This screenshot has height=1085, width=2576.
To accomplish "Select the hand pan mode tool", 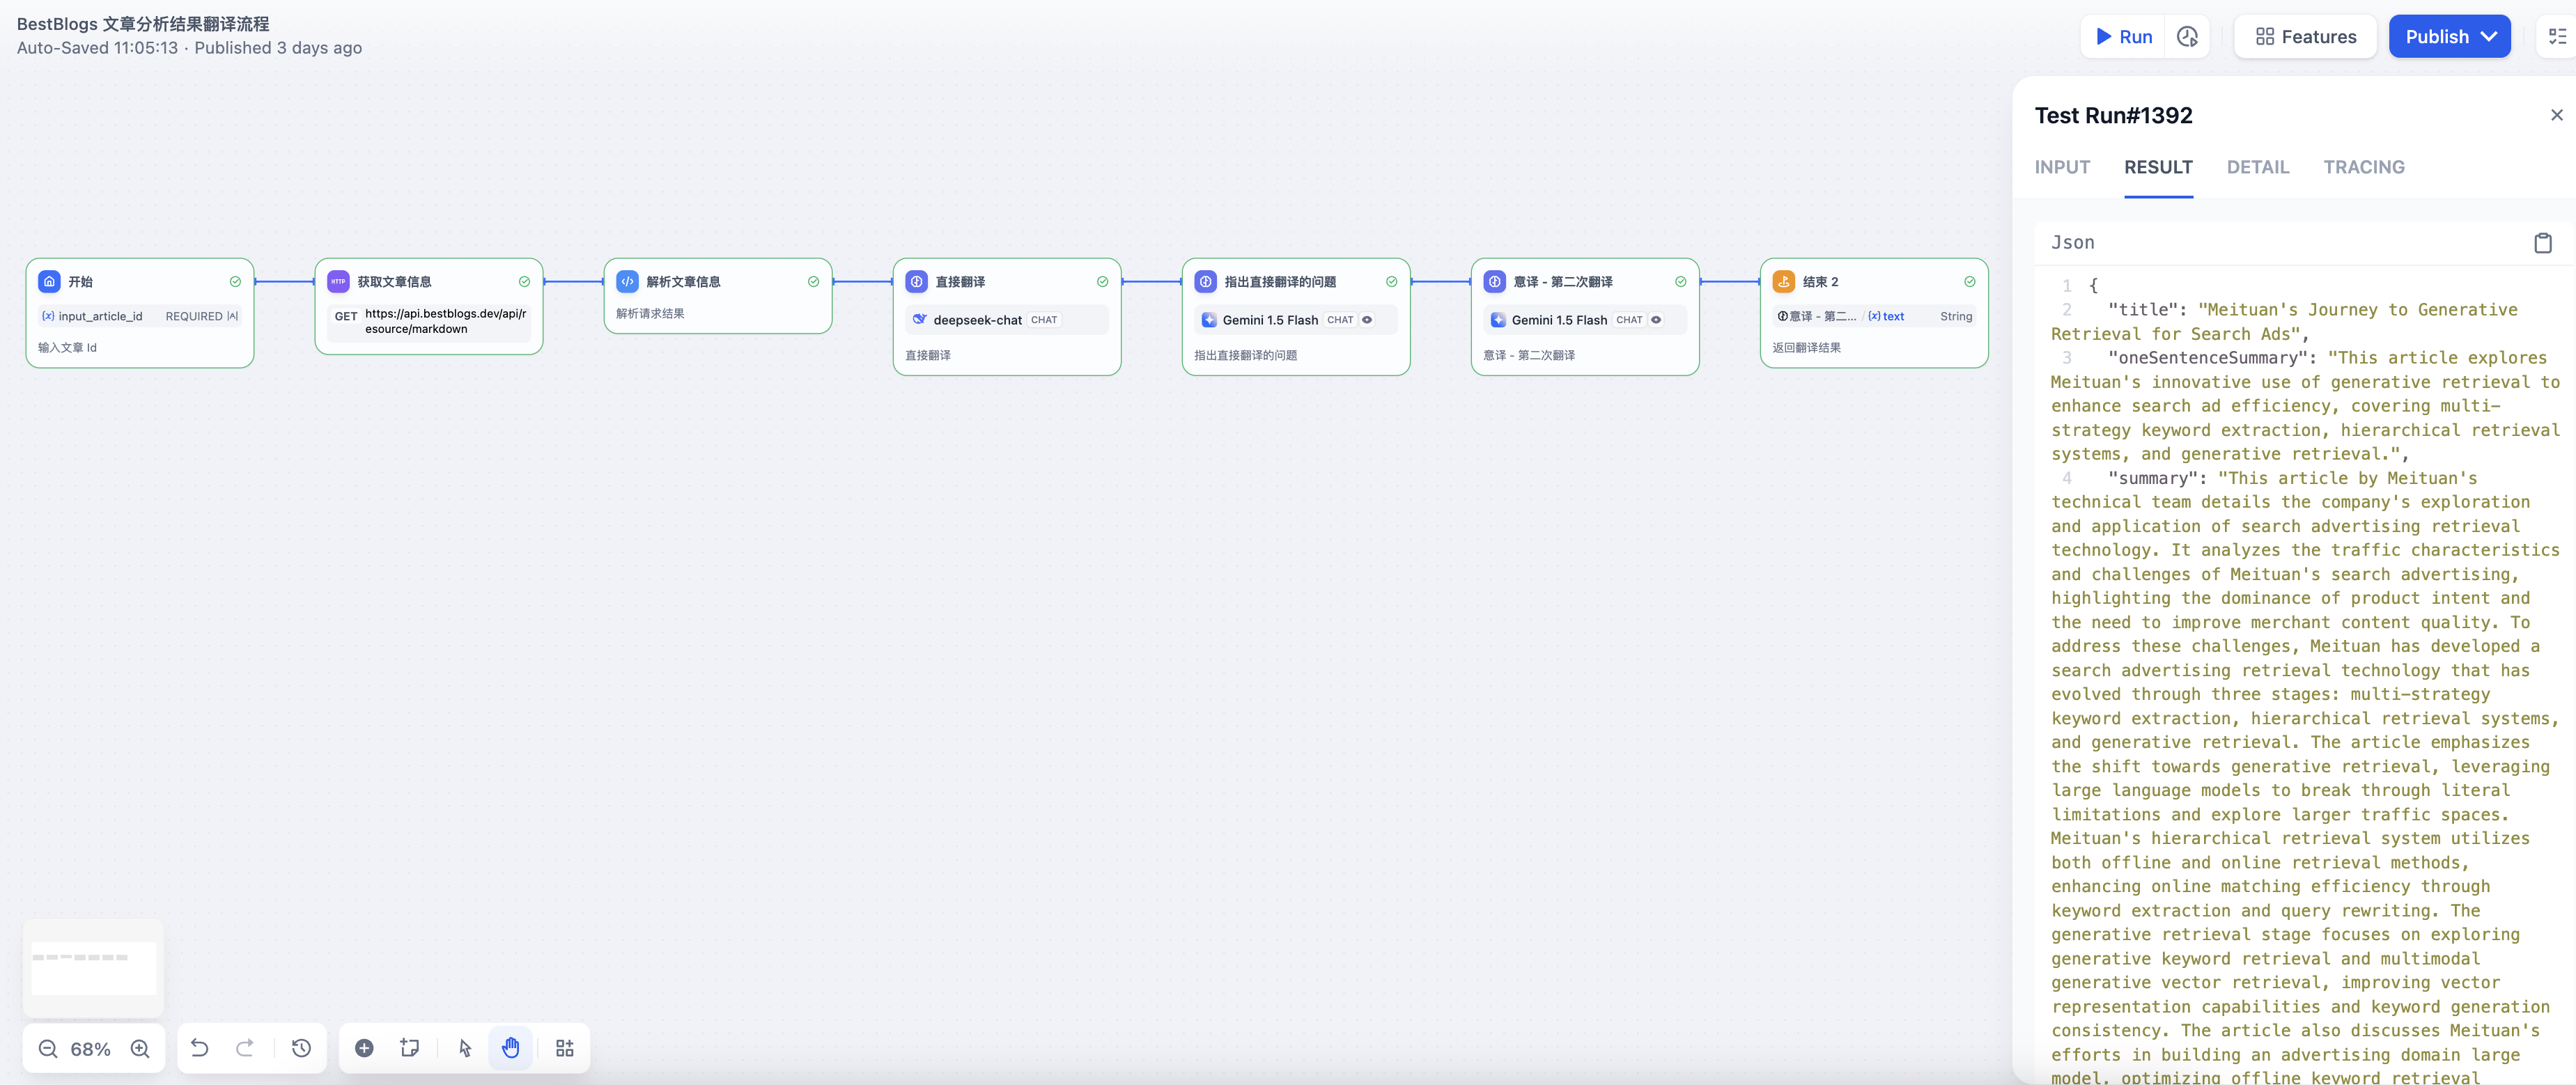I will (511, 1048).
